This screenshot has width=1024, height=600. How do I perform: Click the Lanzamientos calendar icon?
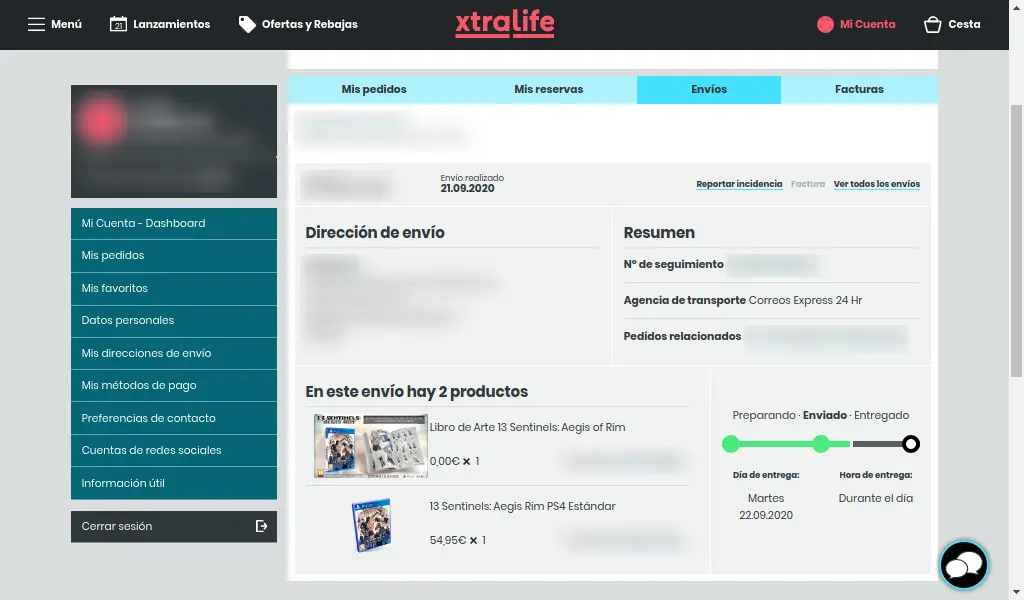click(118, 24)
